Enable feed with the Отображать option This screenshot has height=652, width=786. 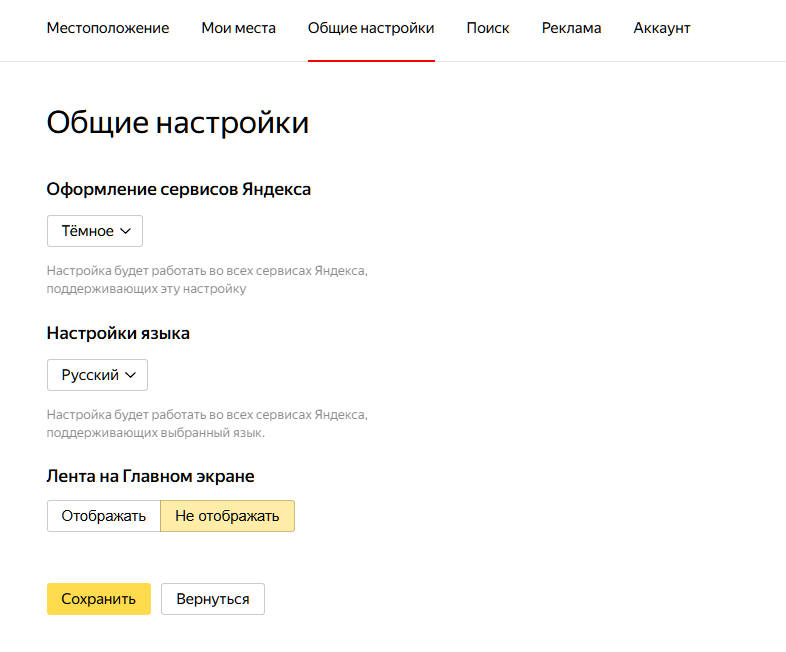point(104,516)
